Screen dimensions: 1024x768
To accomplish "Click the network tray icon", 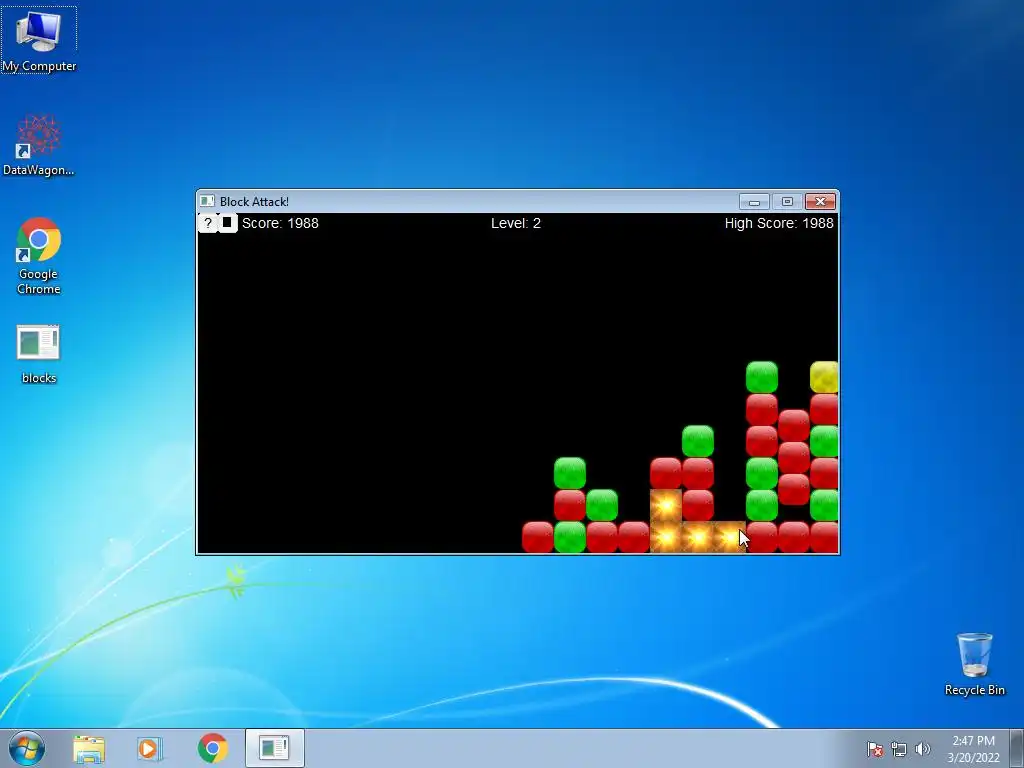I will pos(899,749).
